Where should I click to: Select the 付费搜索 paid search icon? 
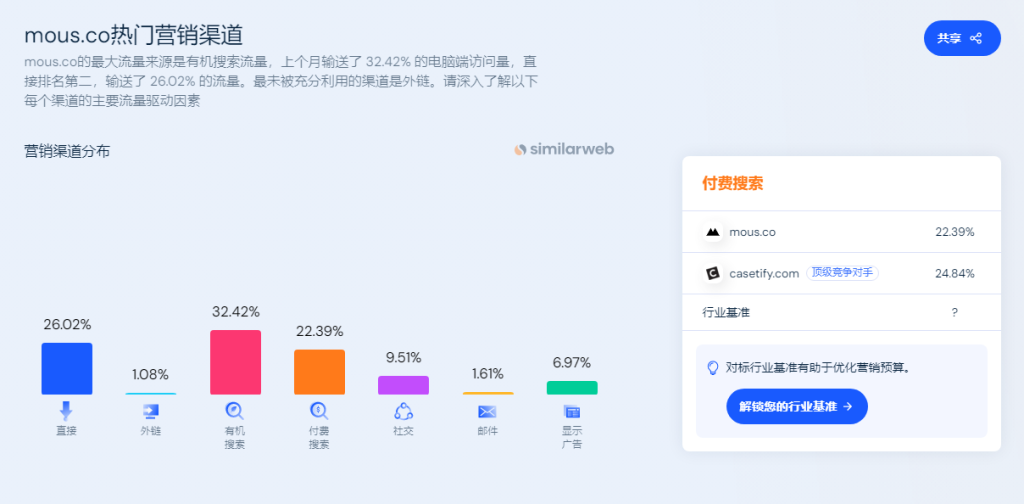click(x=319, y=411)
